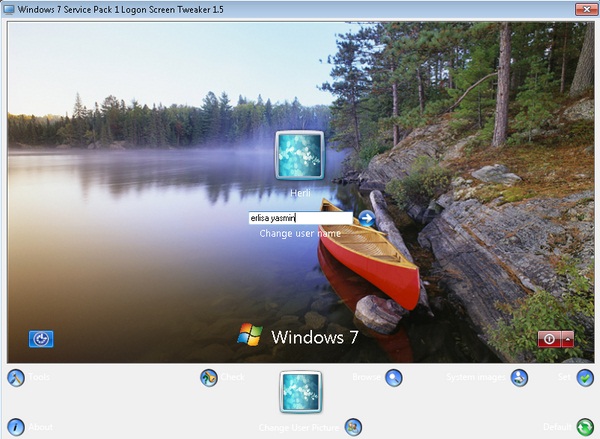Viewport: 600px width, 439px height.
Task: Click the Check label
Action: click(x=232, y=377)
